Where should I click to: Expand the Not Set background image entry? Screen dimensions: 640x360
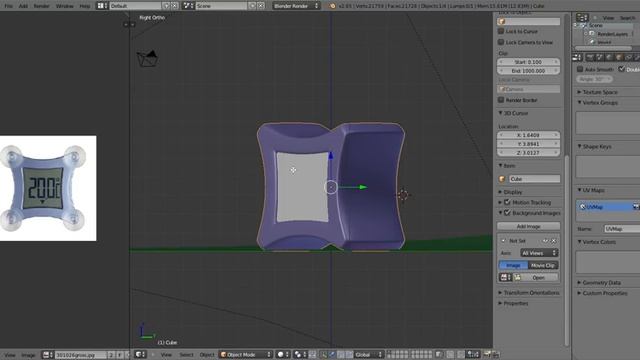tap(503, 241)
